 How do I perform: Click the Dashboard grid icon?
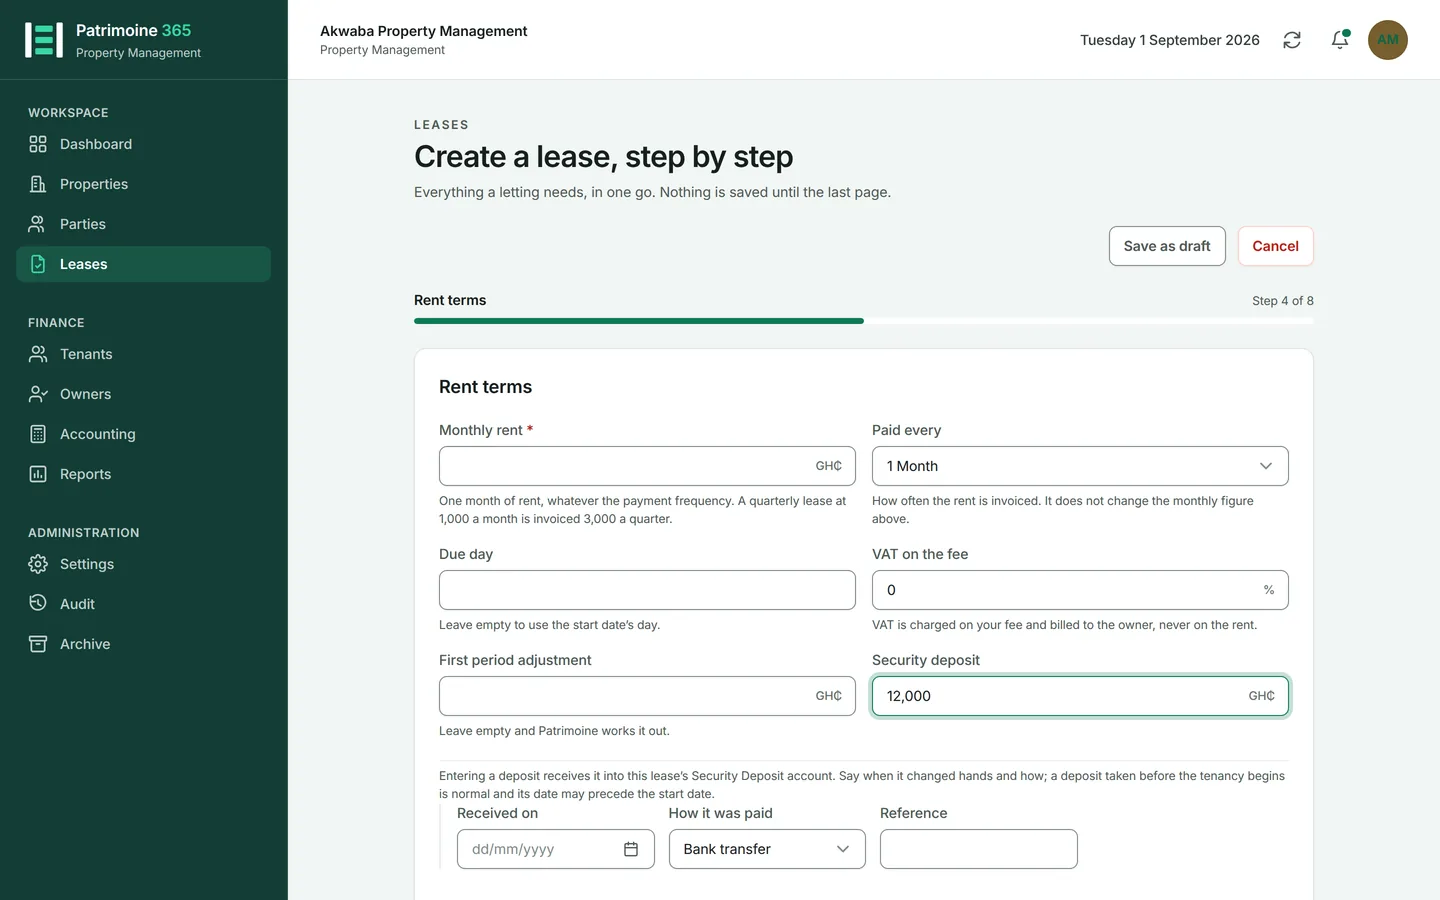38,144
